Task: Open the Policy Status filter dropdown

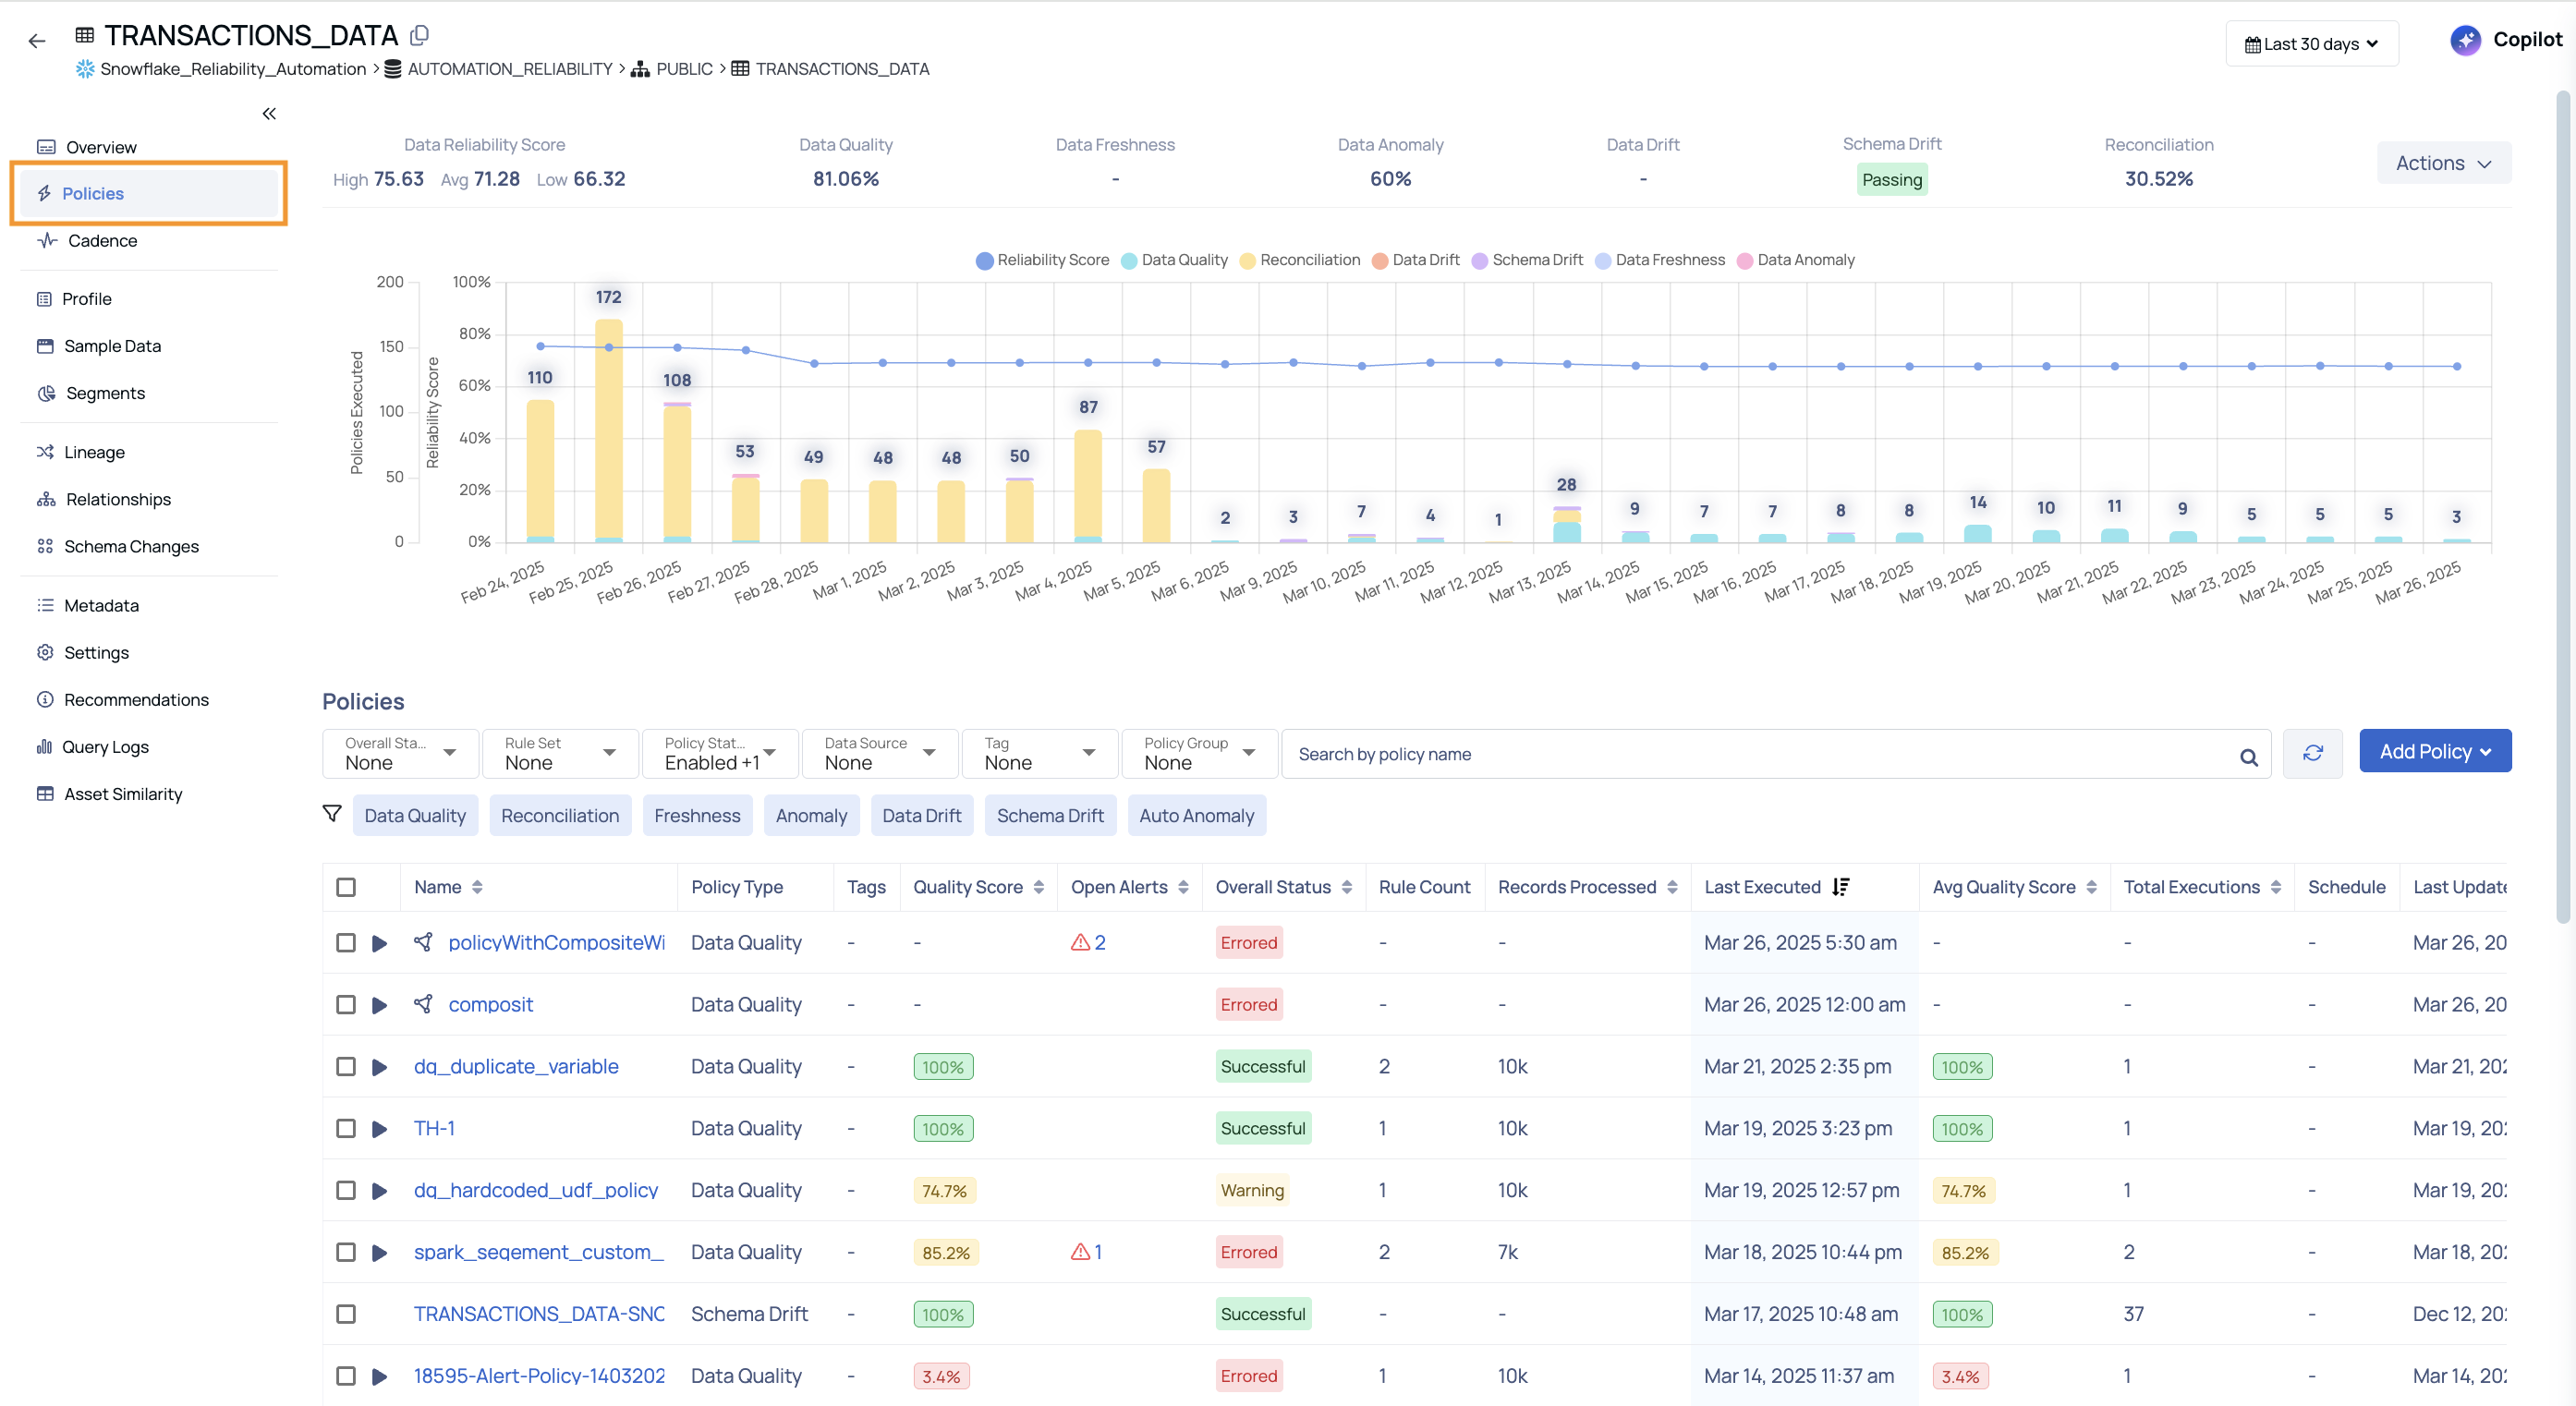Action: [x=720, y=753]
